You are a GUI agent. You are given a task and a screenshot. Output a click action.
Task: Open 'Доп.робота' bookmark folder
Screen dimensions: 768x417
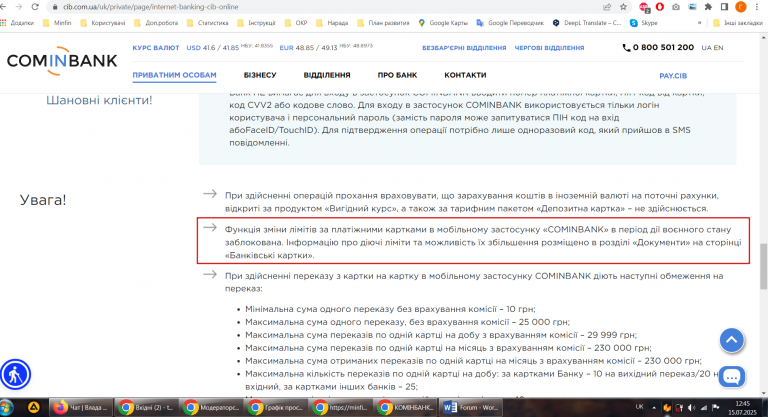tap(156, 23)
